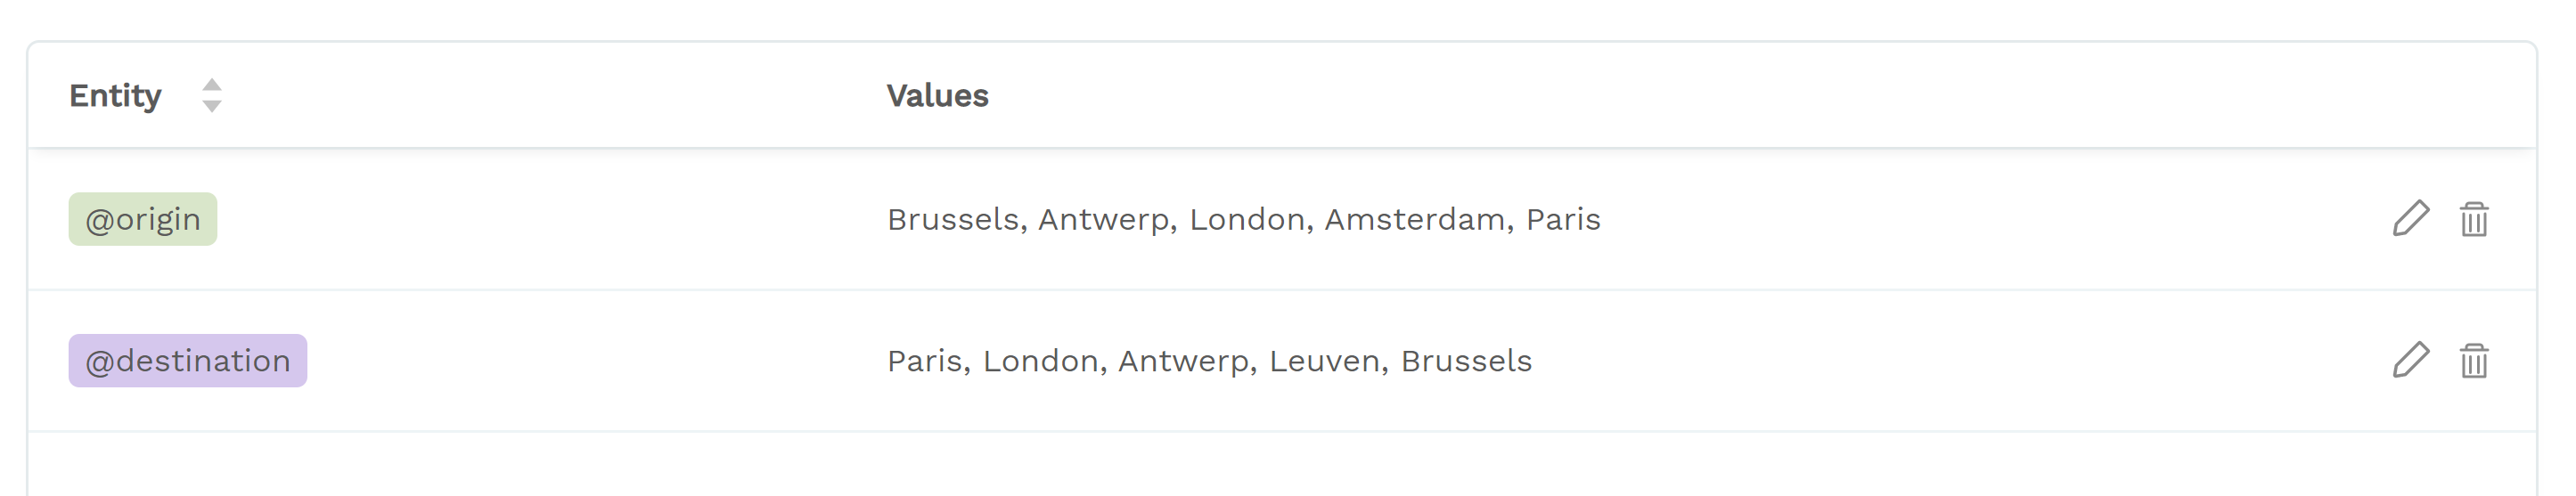Viewport: 2576px width, 496px height.
Task: Select the purple @destination entity tag
Action: pyautogui.click(x=188, y=361)
